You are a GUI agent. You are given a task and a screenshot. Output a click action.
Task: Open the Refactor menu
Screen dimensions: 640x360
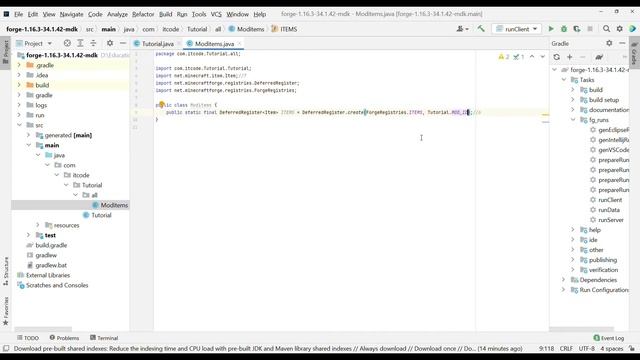point(143,14)
